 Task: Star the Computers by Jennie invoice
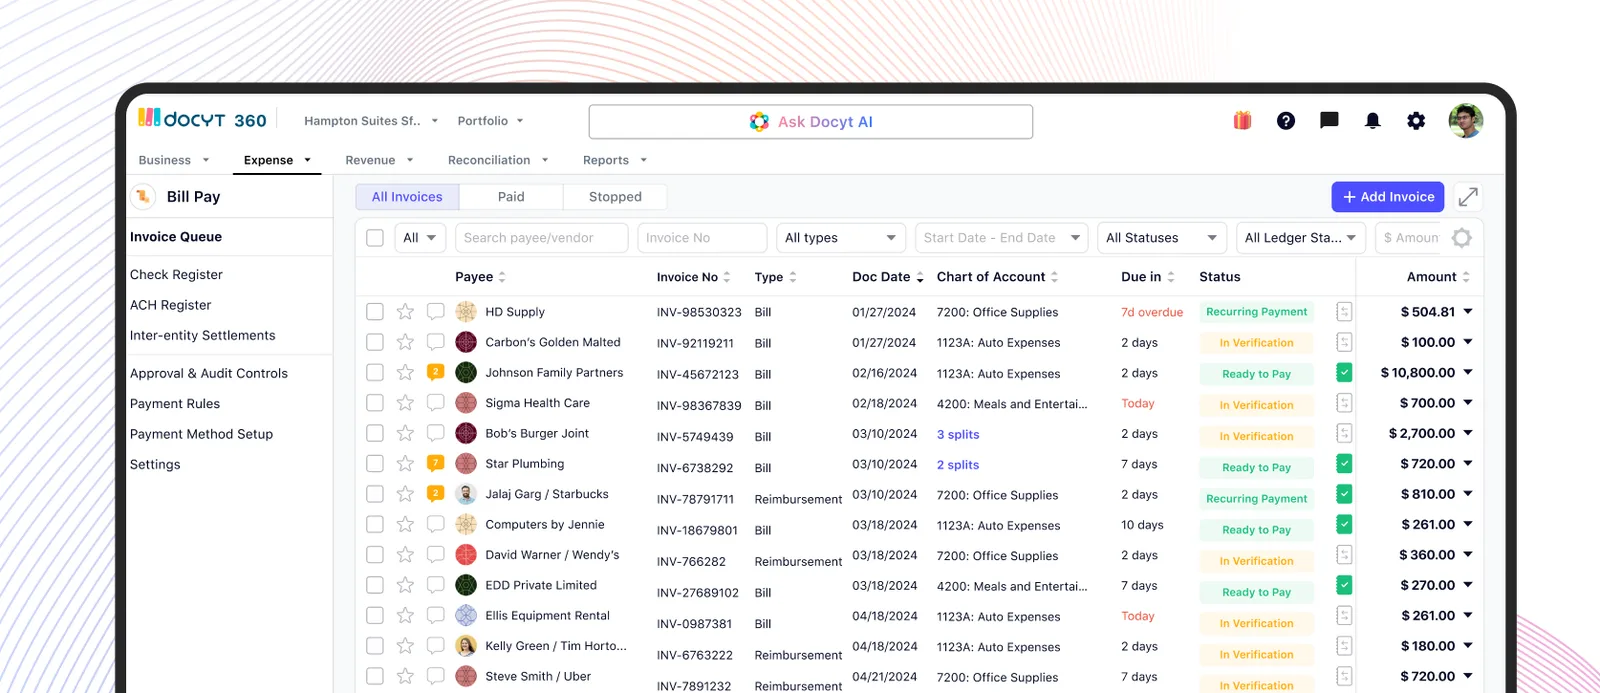[405, 524]
